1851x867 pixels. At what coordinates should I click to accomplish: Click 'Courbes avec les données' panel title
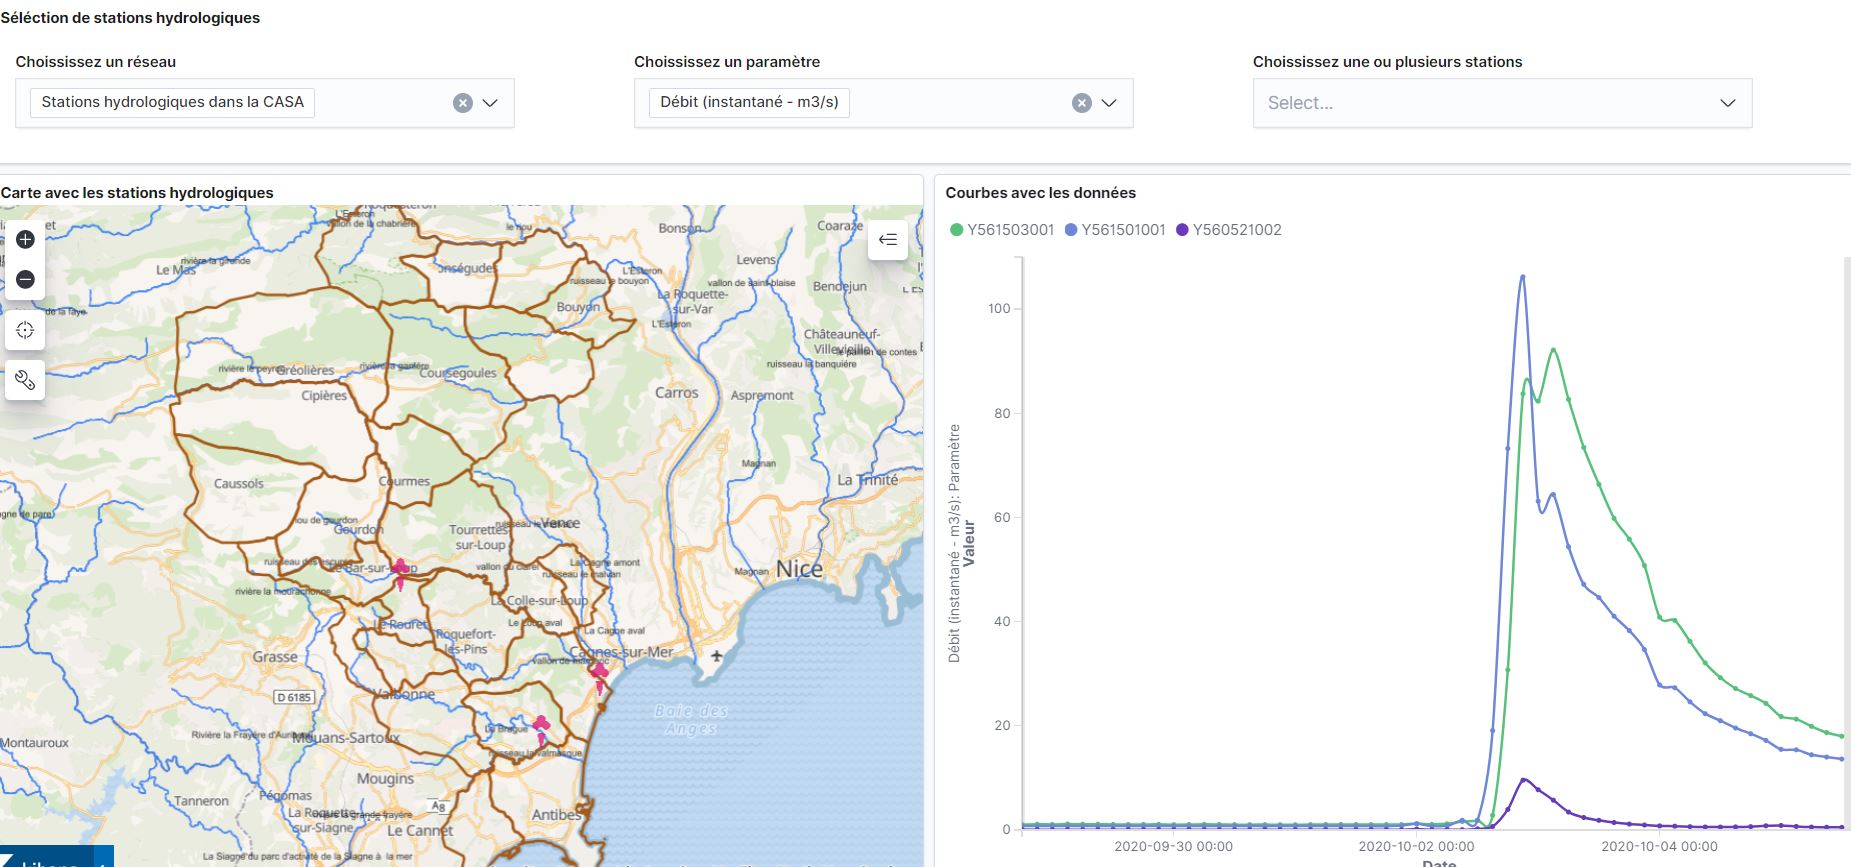pyautogui.click(x=1041, y=193)
